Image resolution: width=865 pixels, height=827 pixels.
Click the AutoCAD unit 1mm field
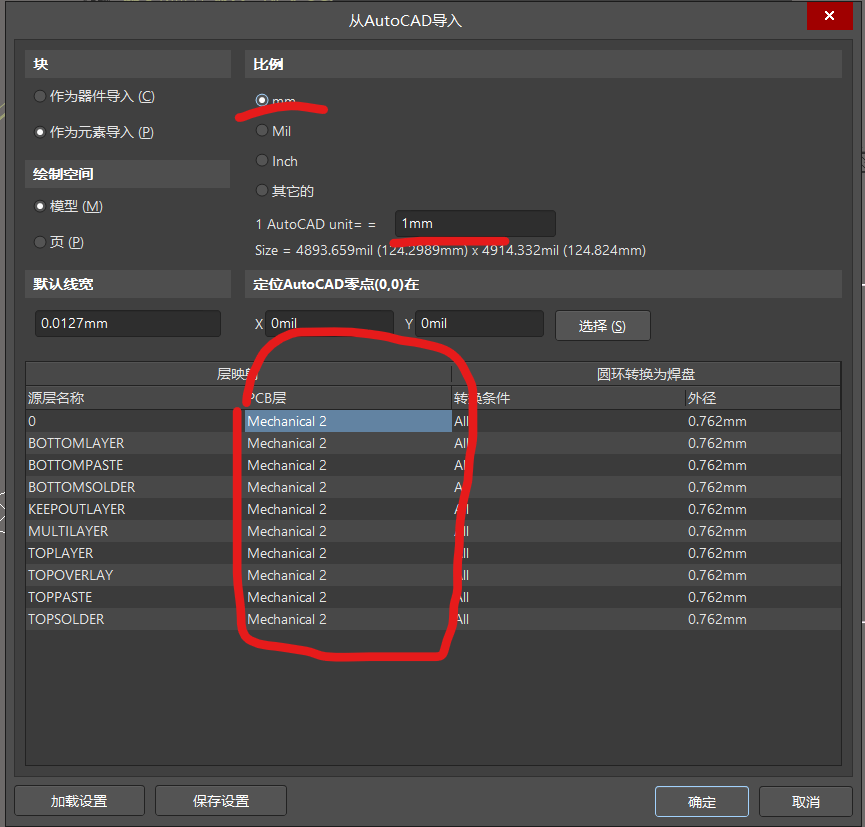tap(475, 223)
